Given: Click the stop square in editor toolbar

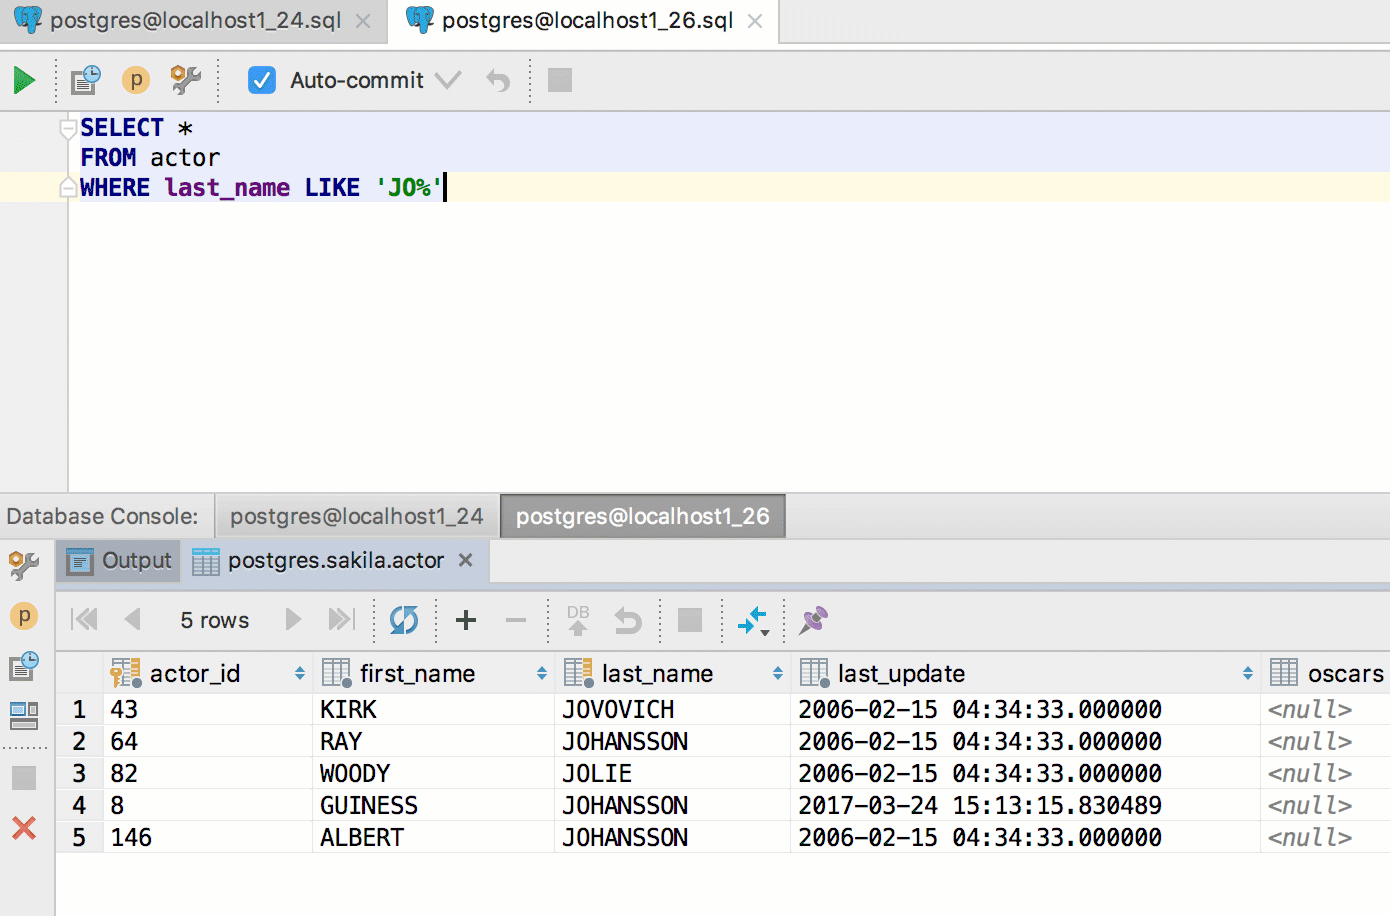Looking at the screenshot, I should (x=560, y=80).
